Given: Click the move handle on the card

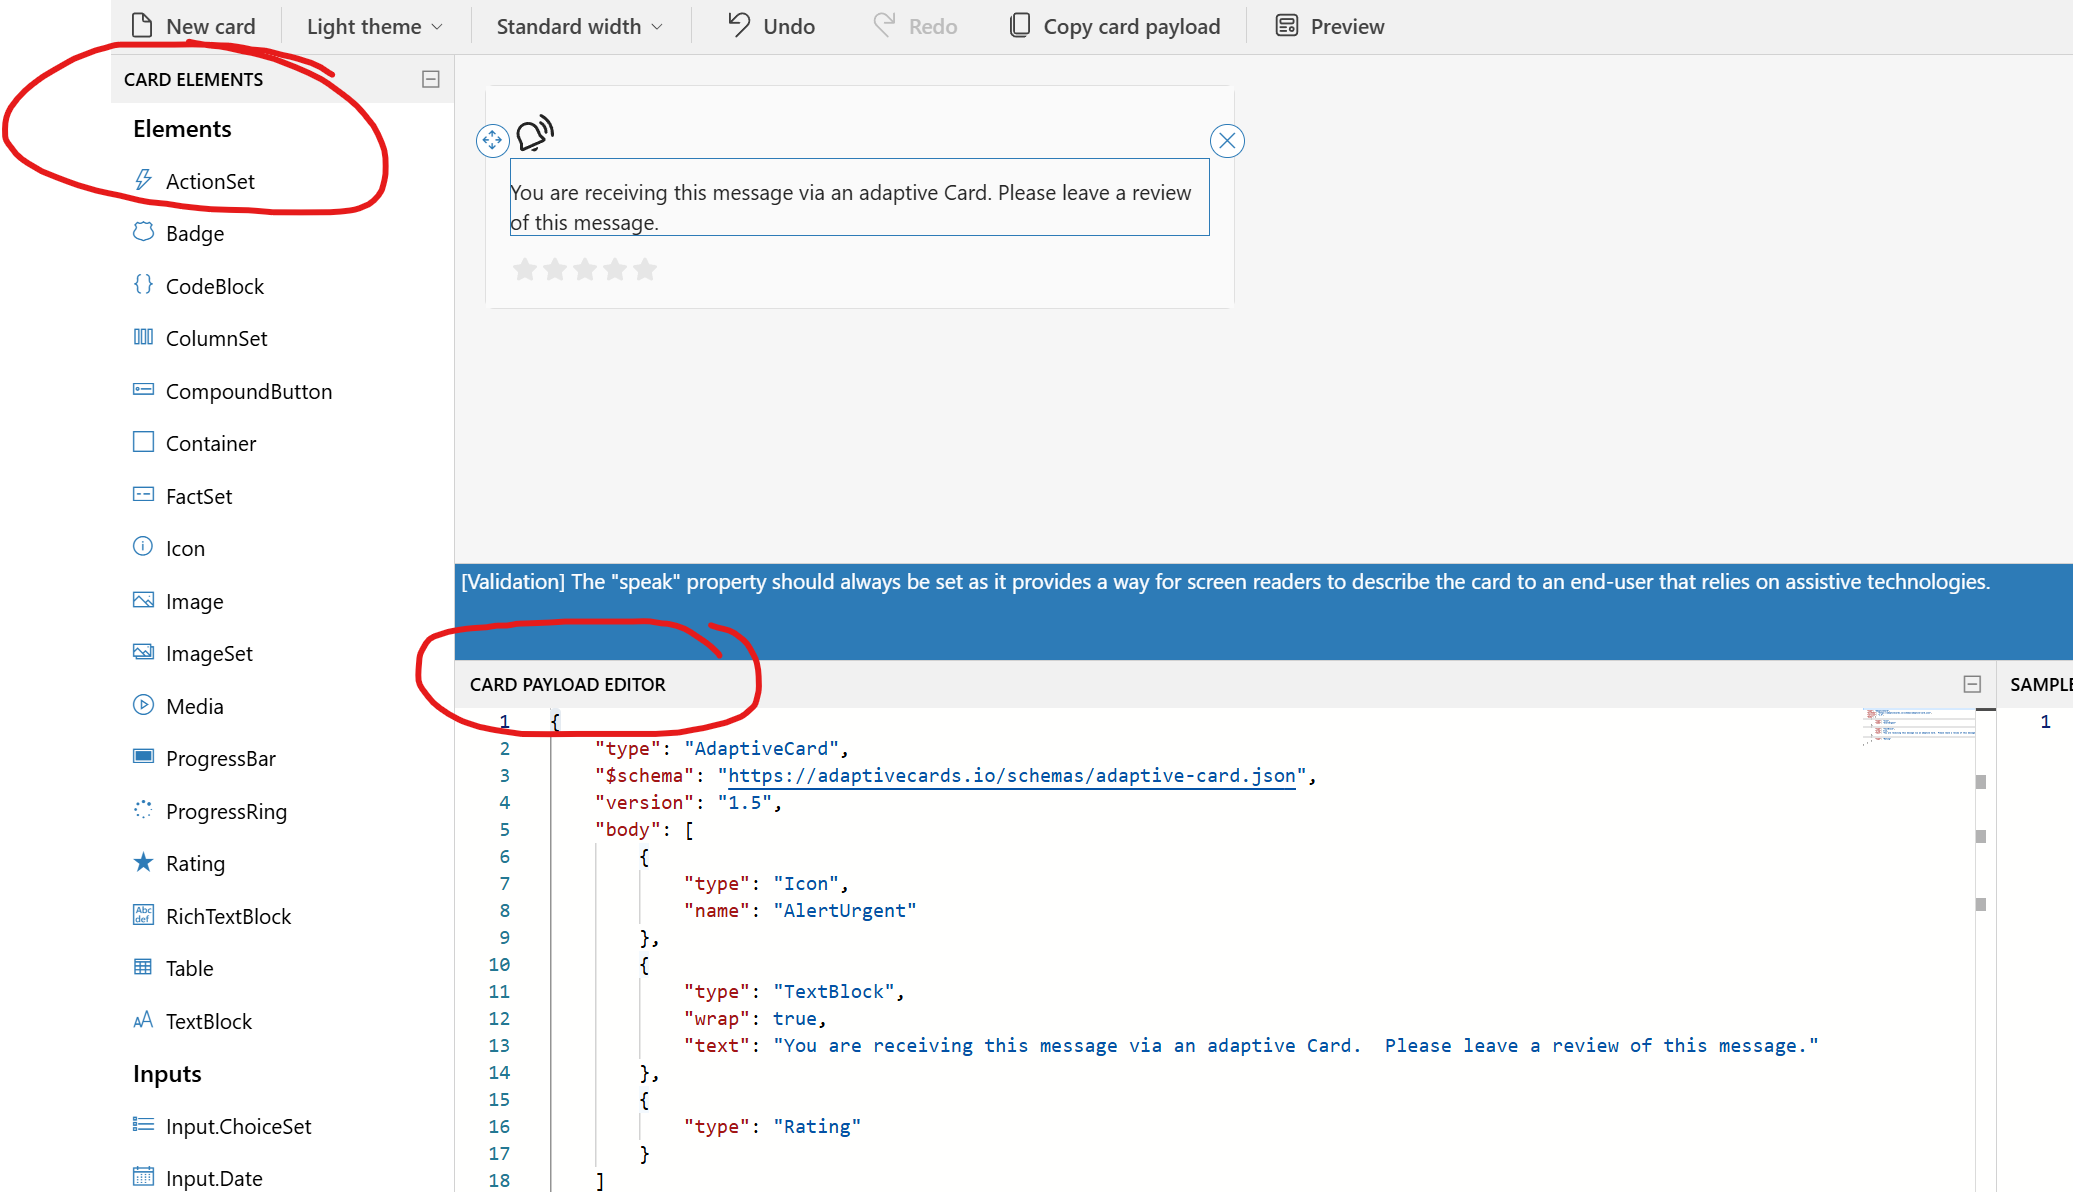Looking at the screenshot, I should coord(492,140).
